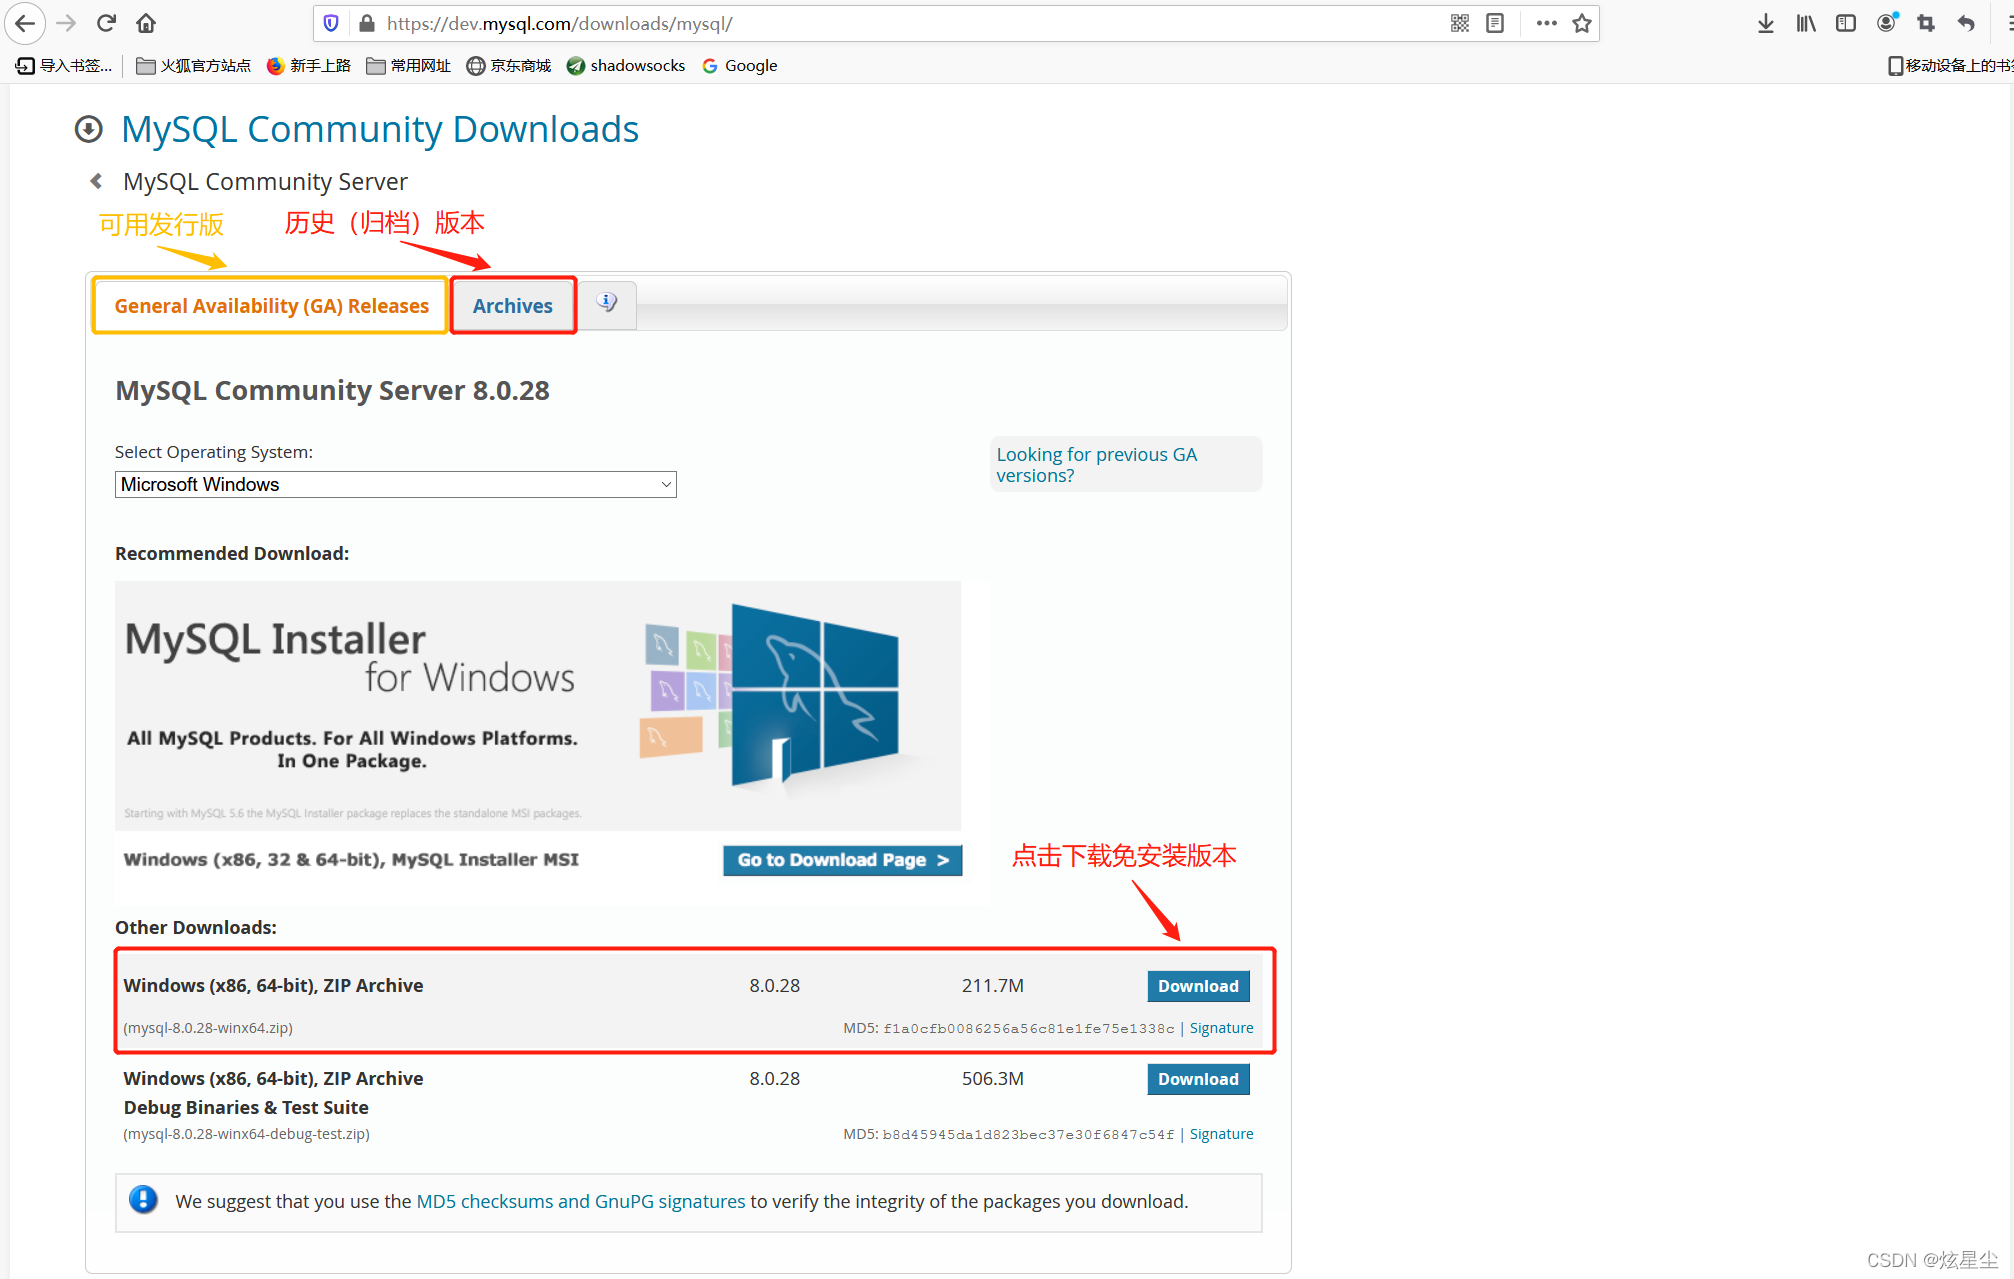
Task: Bookmark this page with the star icon
Action: pos(1581,23)
